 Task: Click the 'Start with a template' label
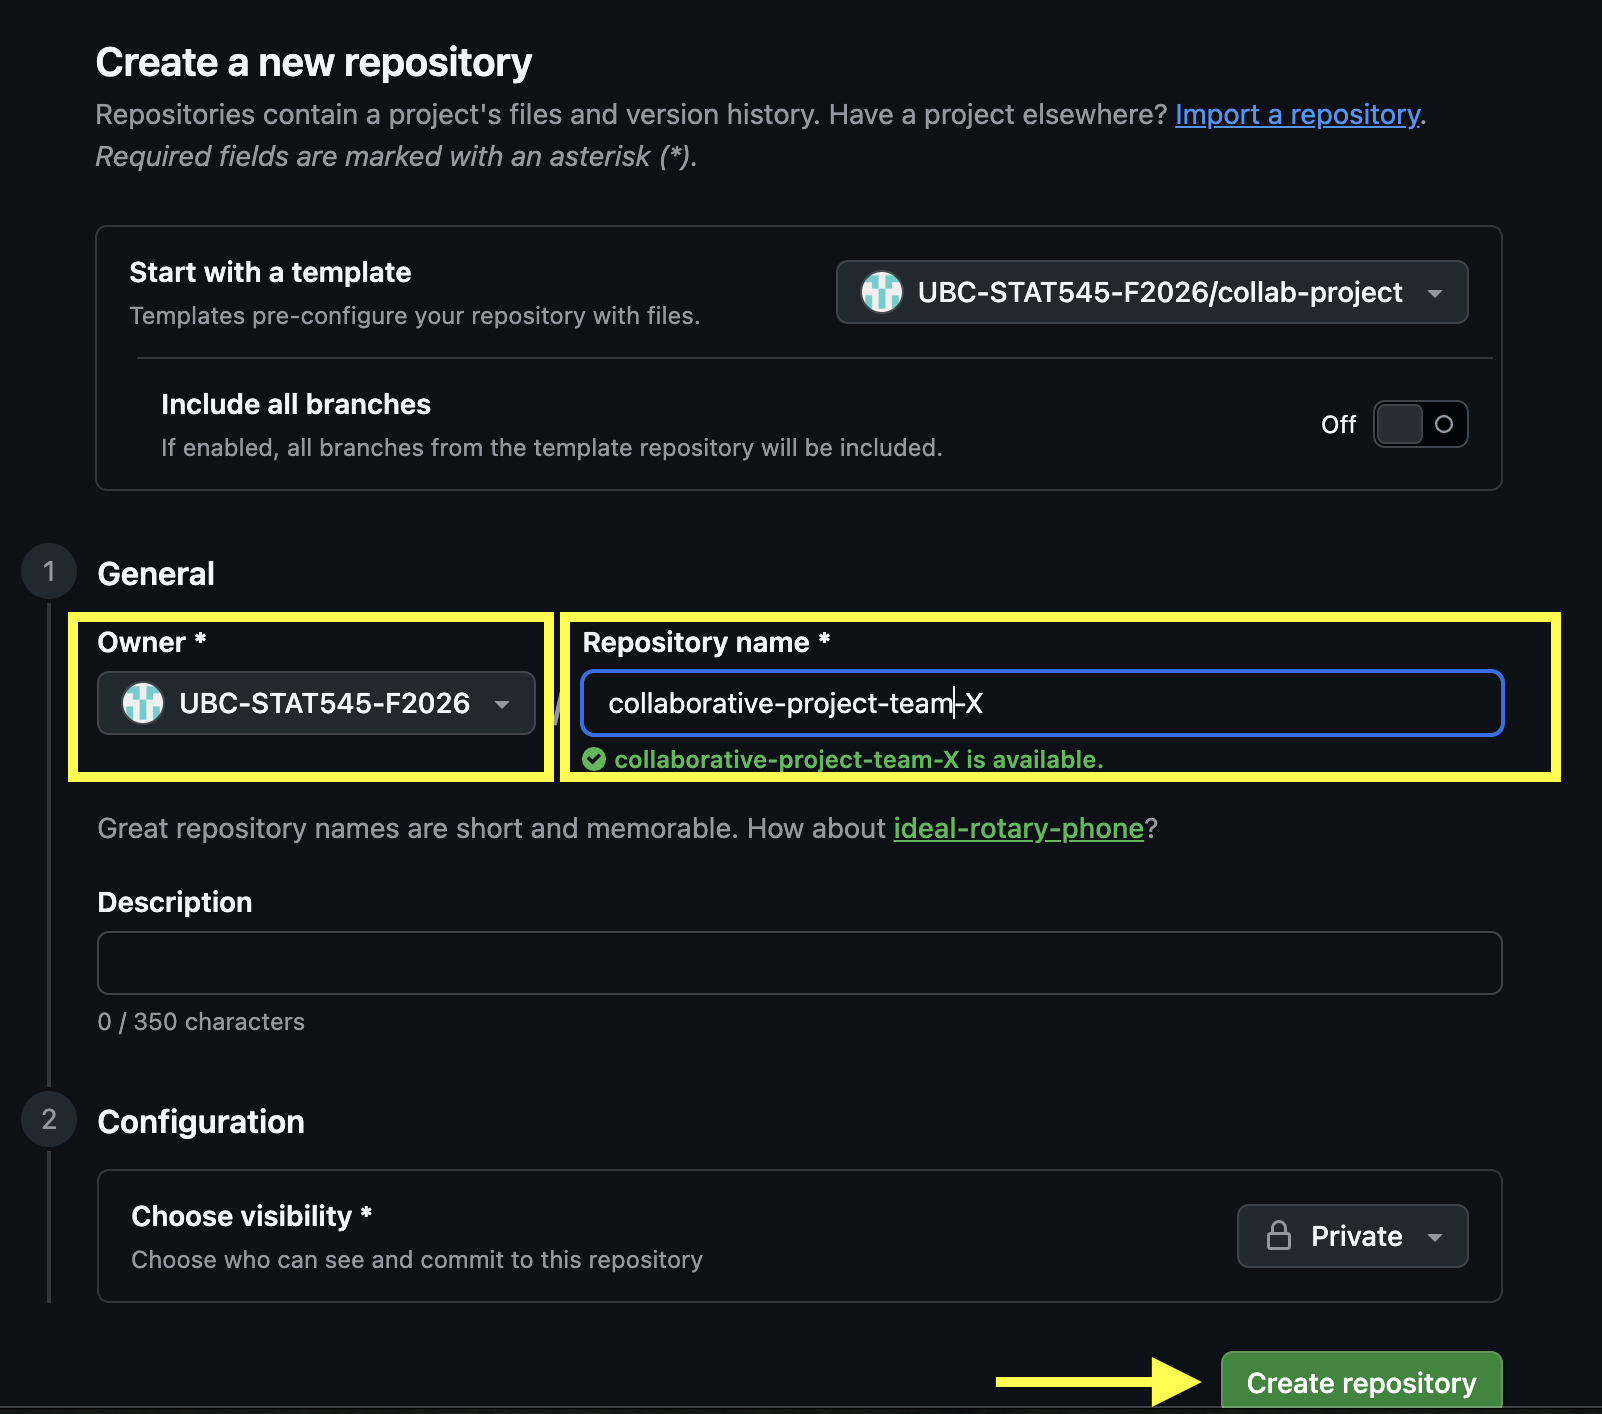[x=270, y=272]
